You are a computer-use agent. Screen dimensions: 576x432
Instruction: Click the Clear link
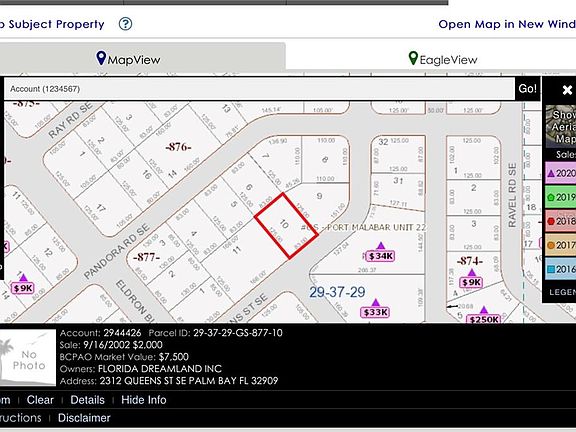coord(40,400)
